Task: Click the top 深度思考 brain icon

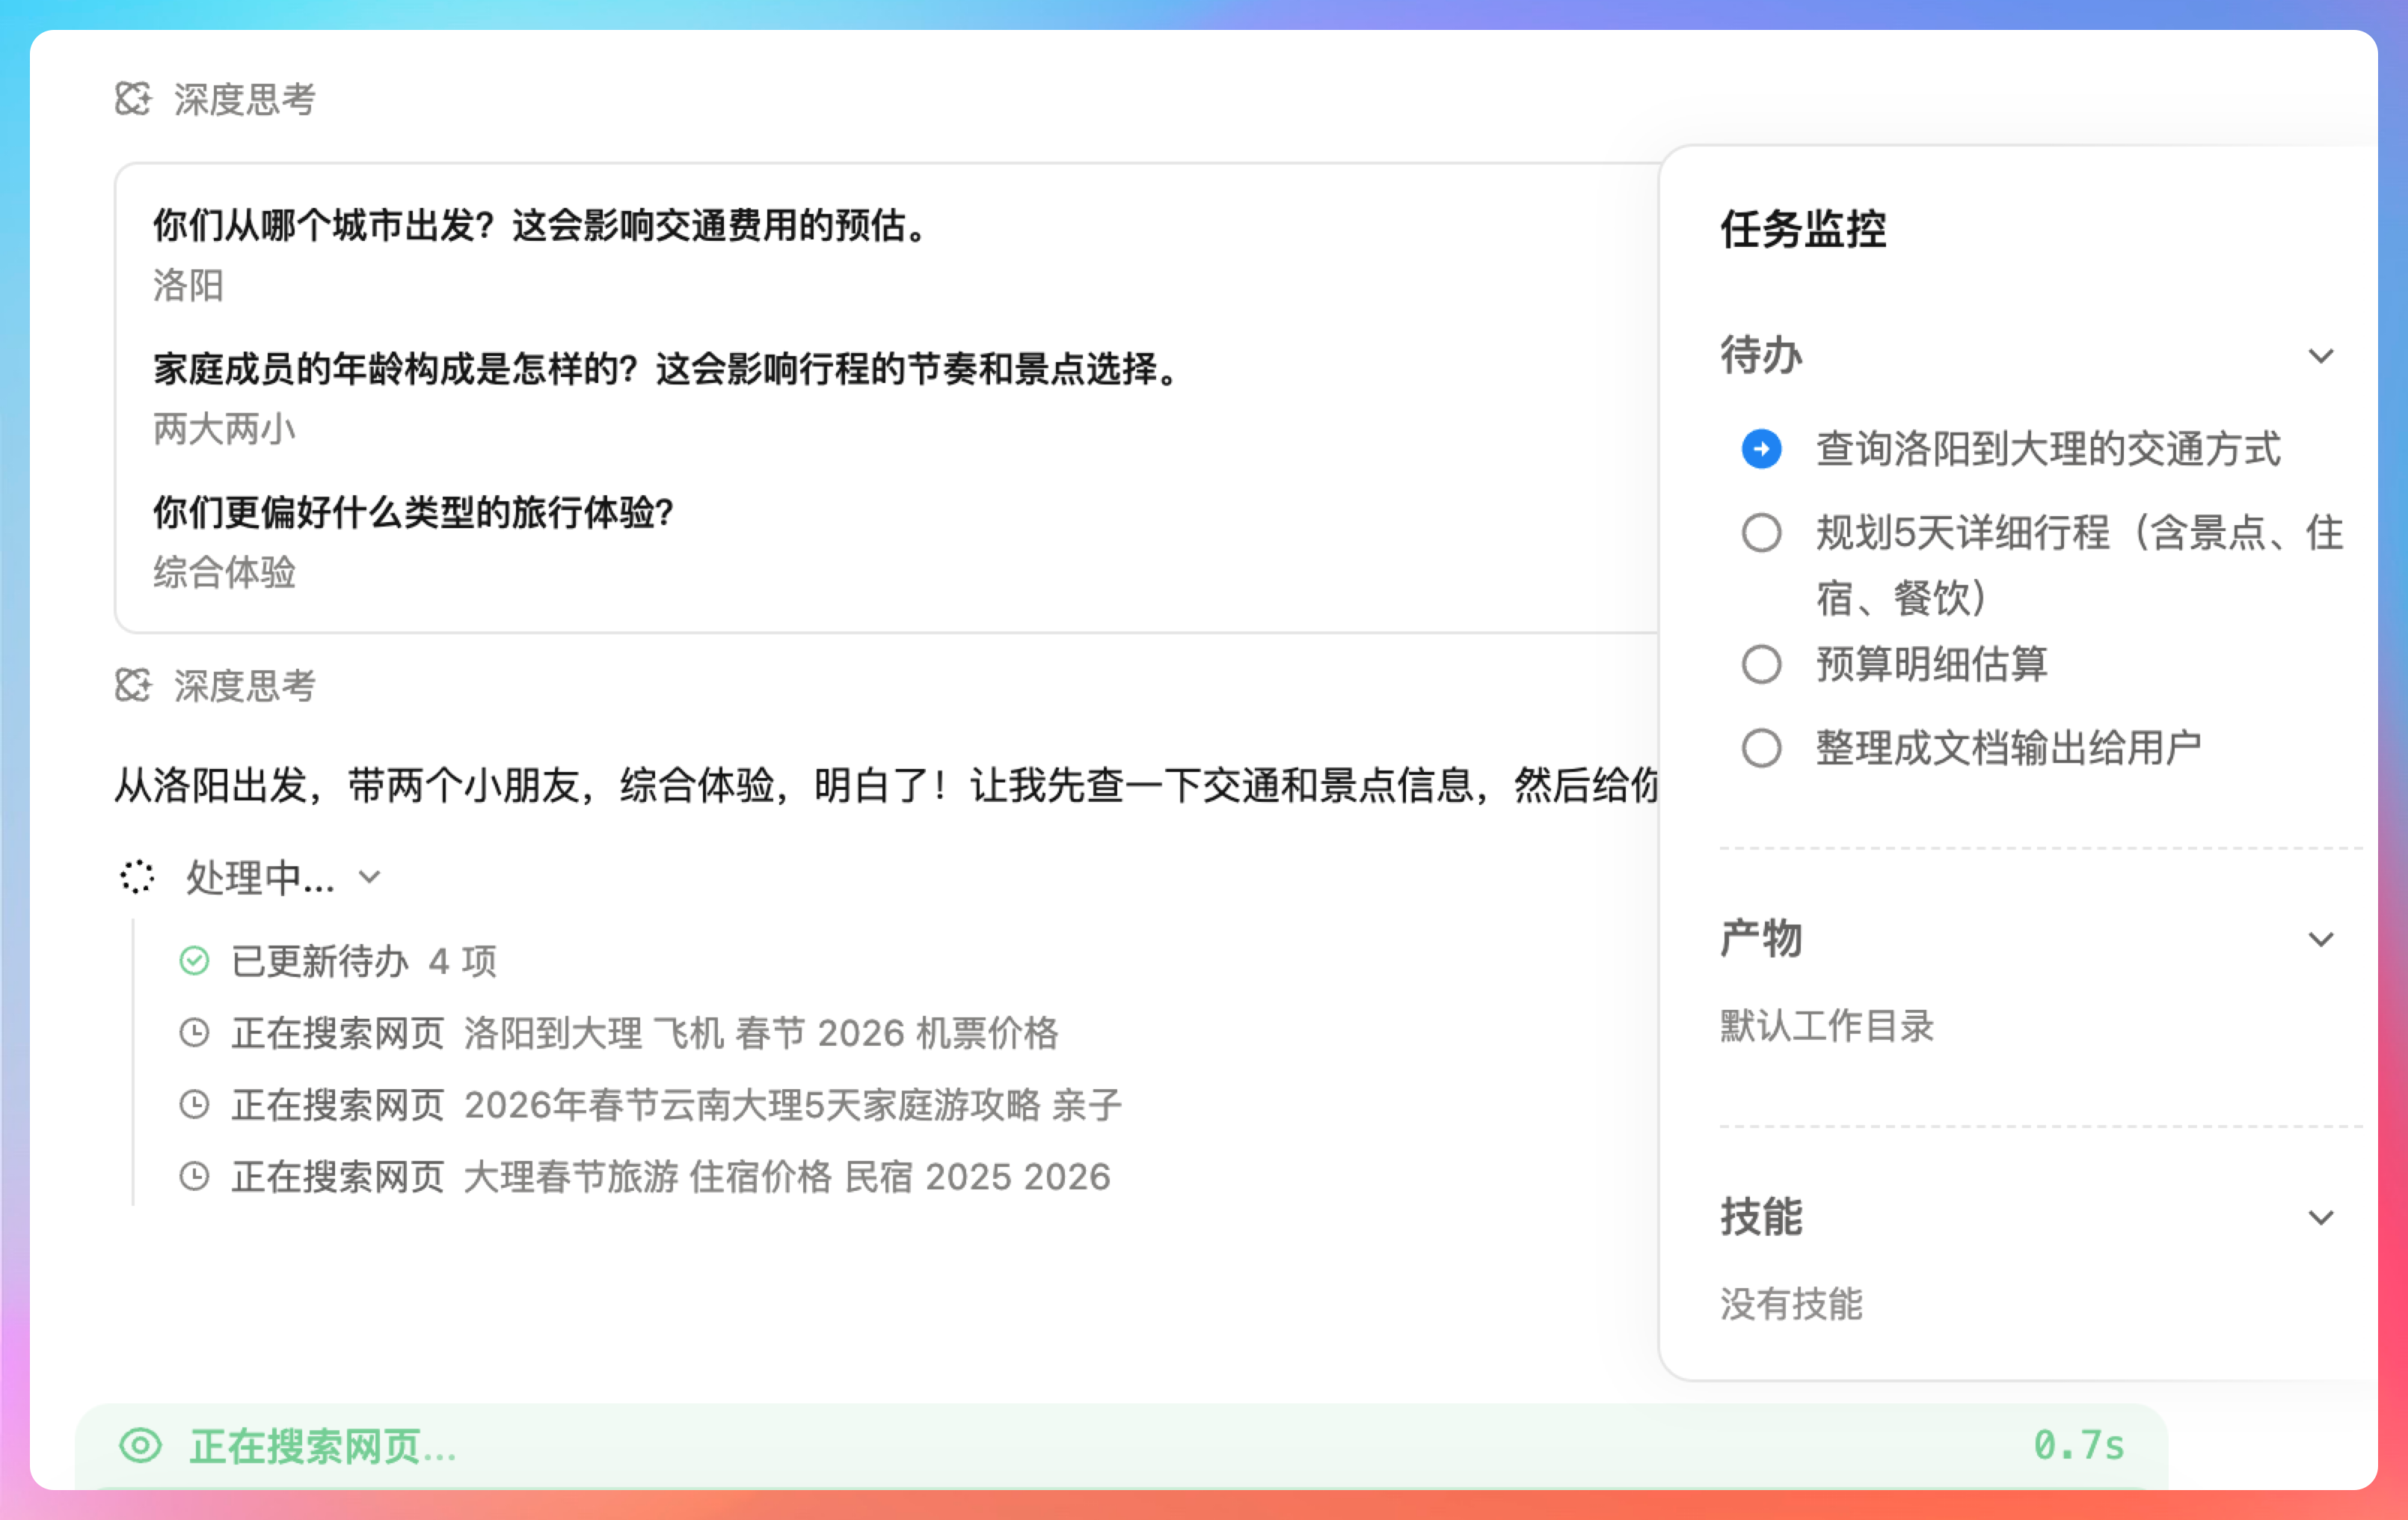Action: (132, 99)
